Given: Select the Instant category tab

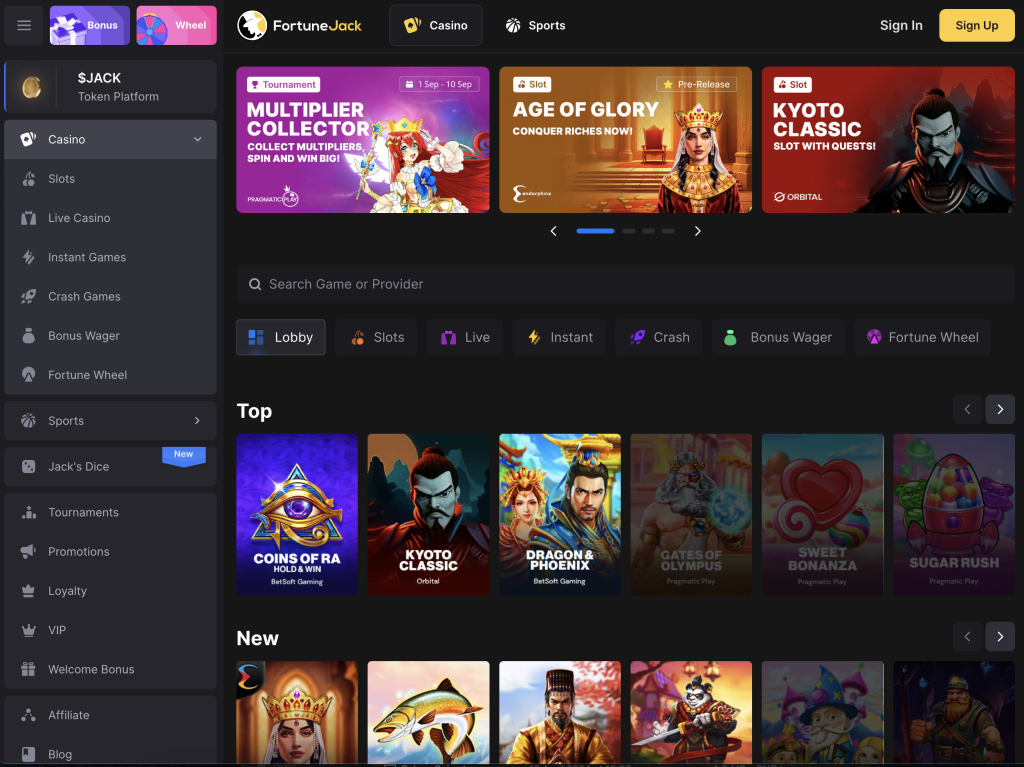Looking at the screenshot, I should tap(560, 337).
